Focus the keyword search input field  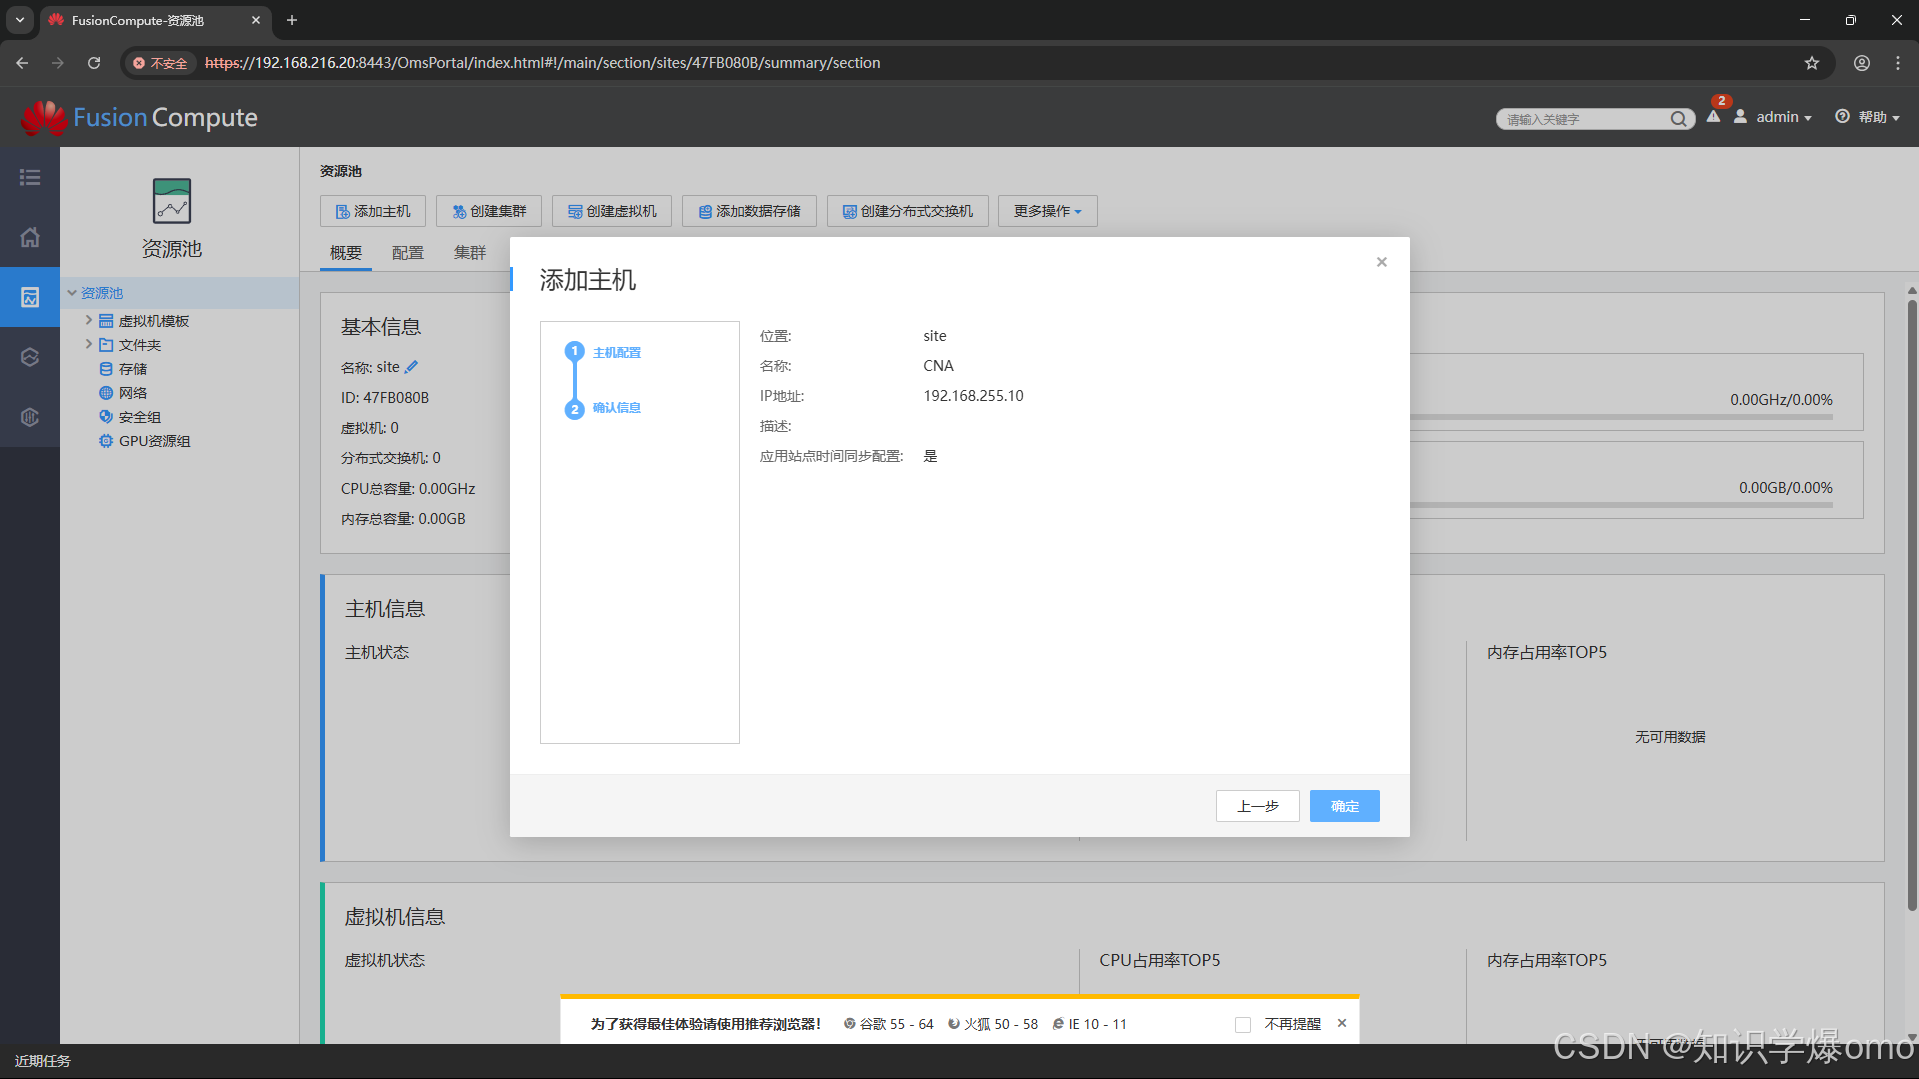coord(1585,119)
